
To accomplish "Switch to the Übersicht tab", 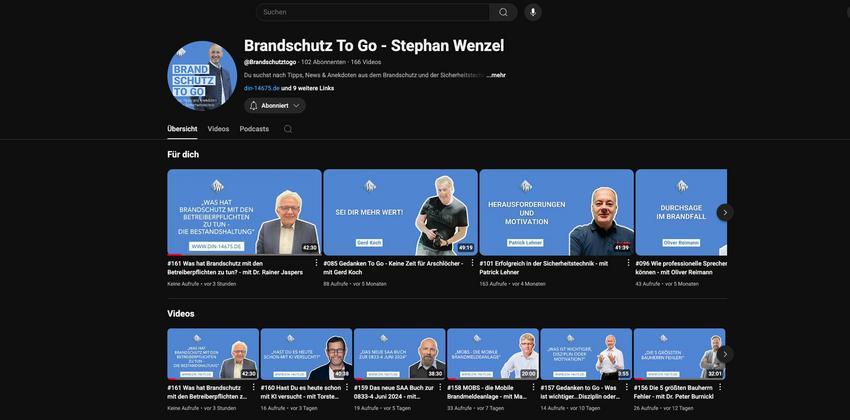I will point(182,129).
